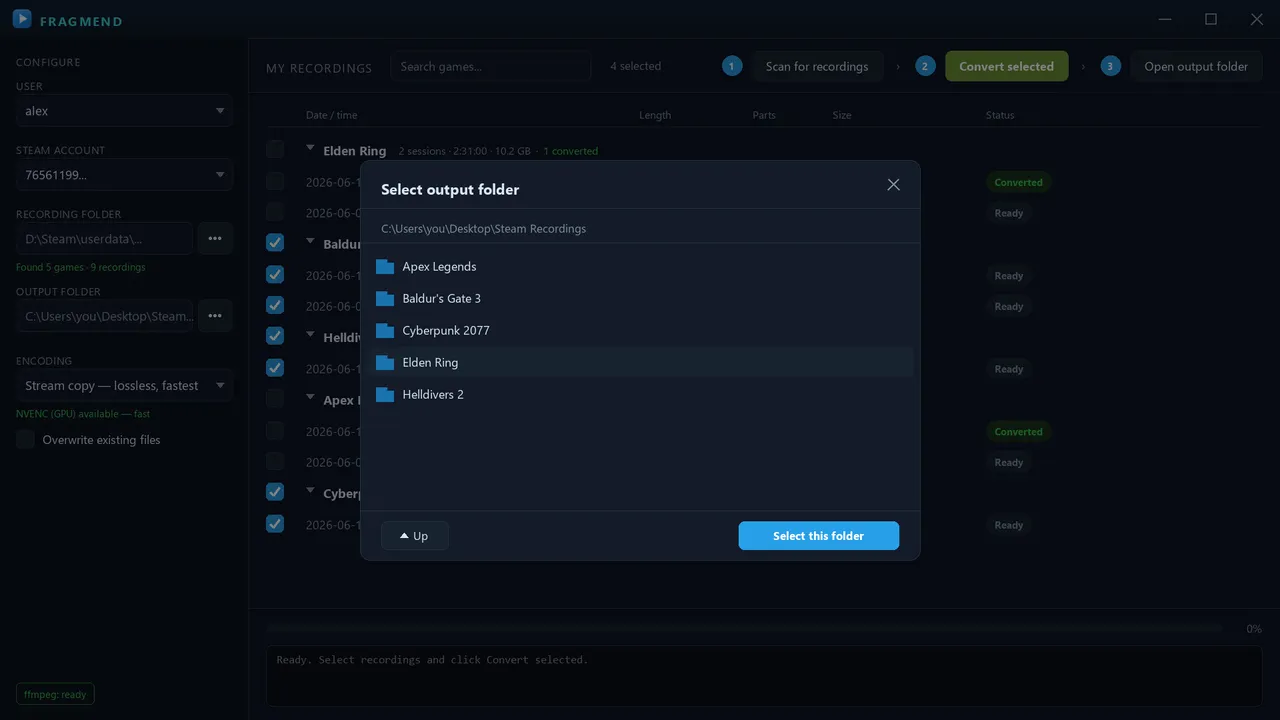Viewport: 1280px width, 720px height.
Task: Click the Recording Folder path field
Action: 104,239
